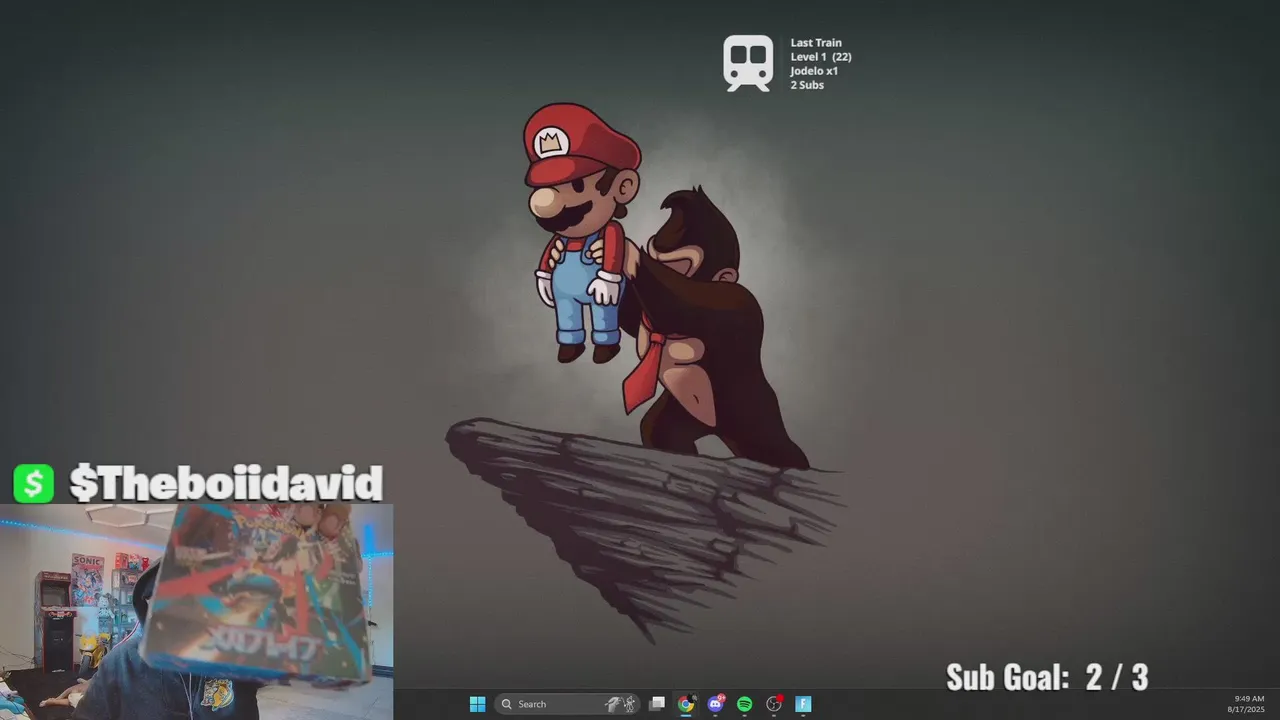This screenshot has width=1280, height=720.
Task: Click the 'Jodelo x1' text
Action: (814, 71)
